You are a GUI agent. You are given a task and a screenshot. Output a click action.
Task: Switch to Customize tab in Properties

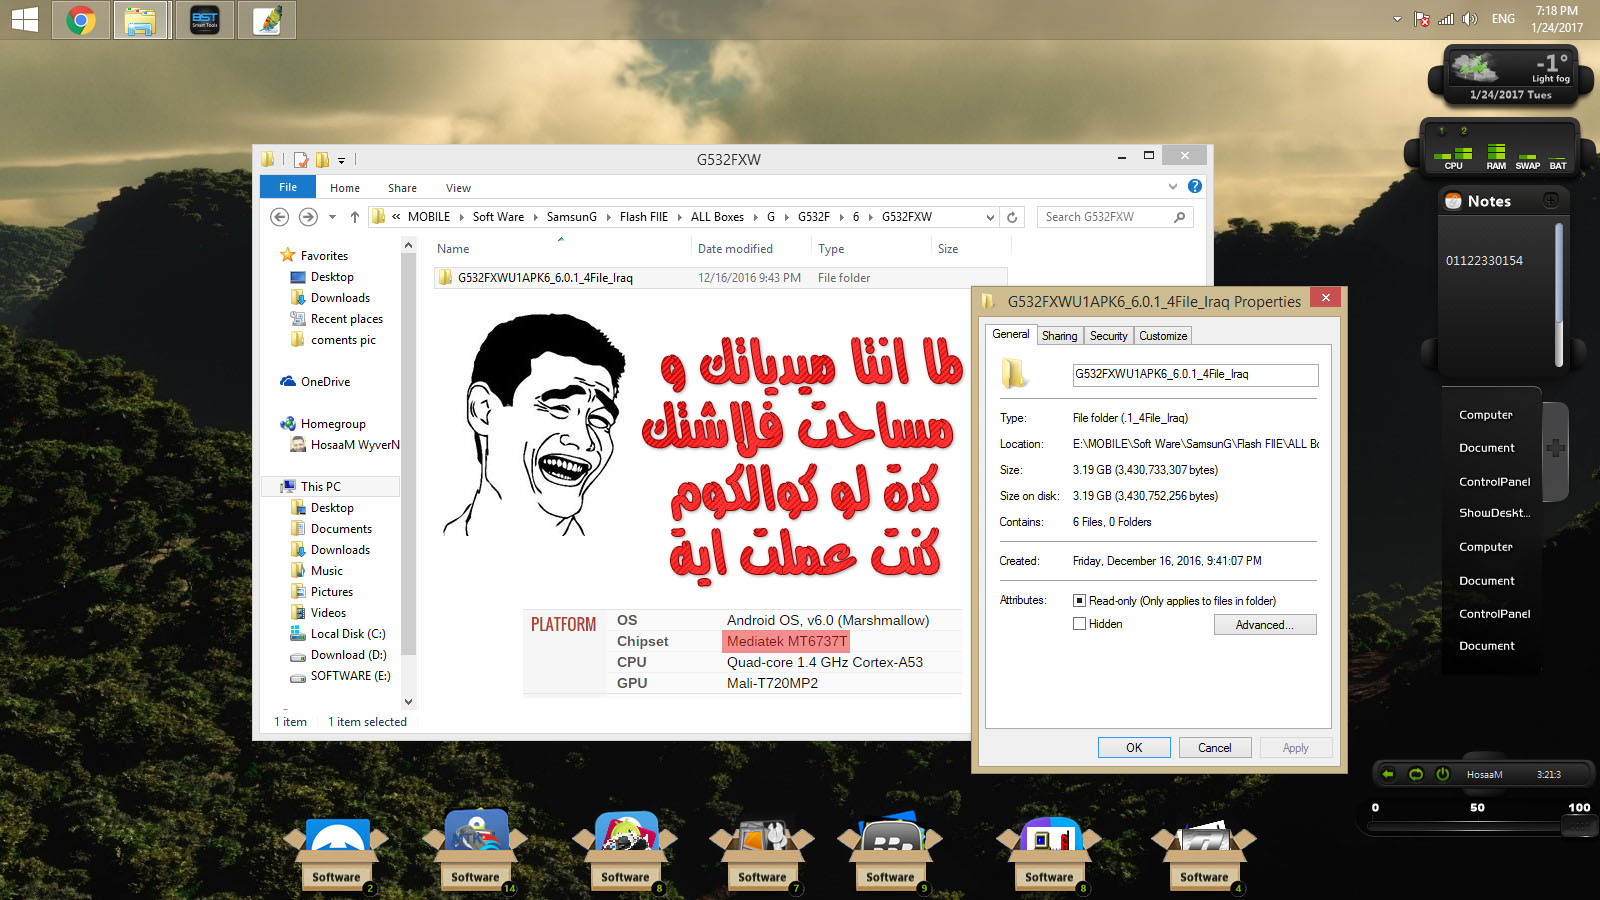point(1163,336)
